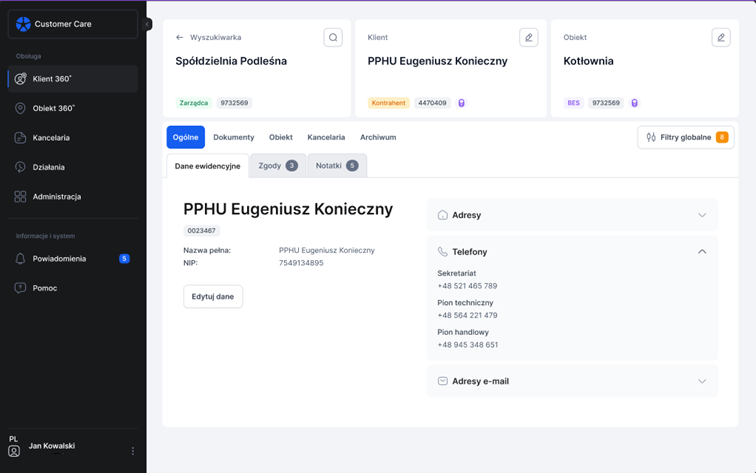Click the Klient 360° person icon
This screenshot has height=473, width=756.
pos(20,79)
